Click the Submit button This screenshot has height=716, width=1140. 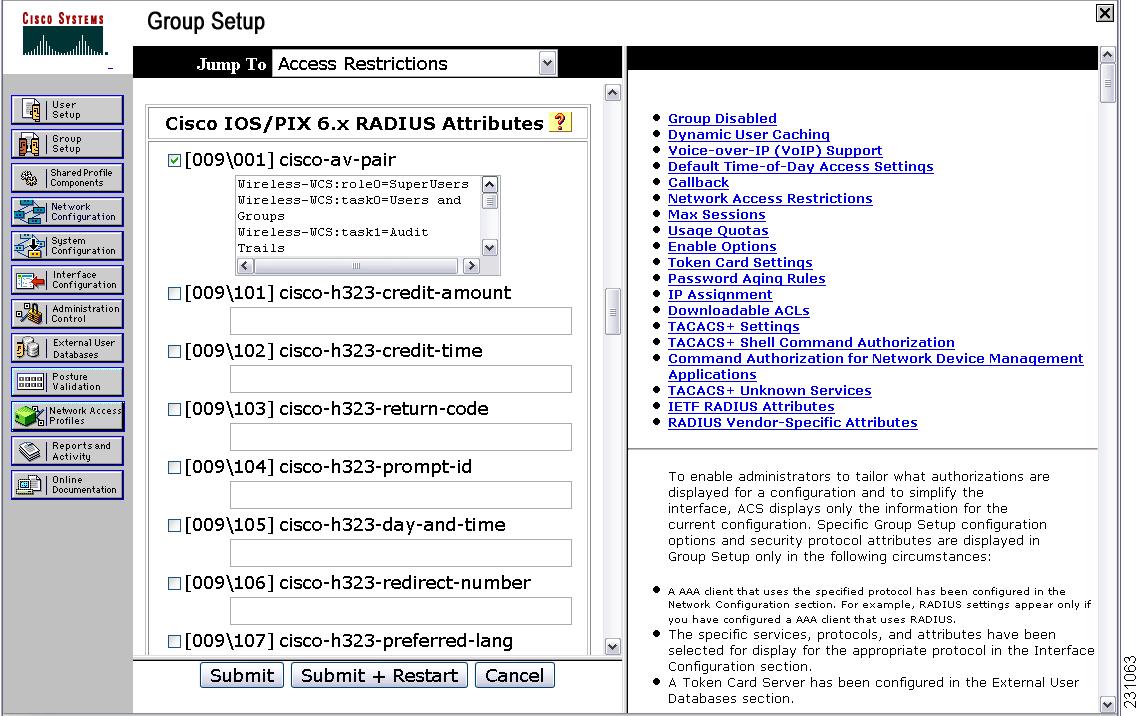click(242, 675)
